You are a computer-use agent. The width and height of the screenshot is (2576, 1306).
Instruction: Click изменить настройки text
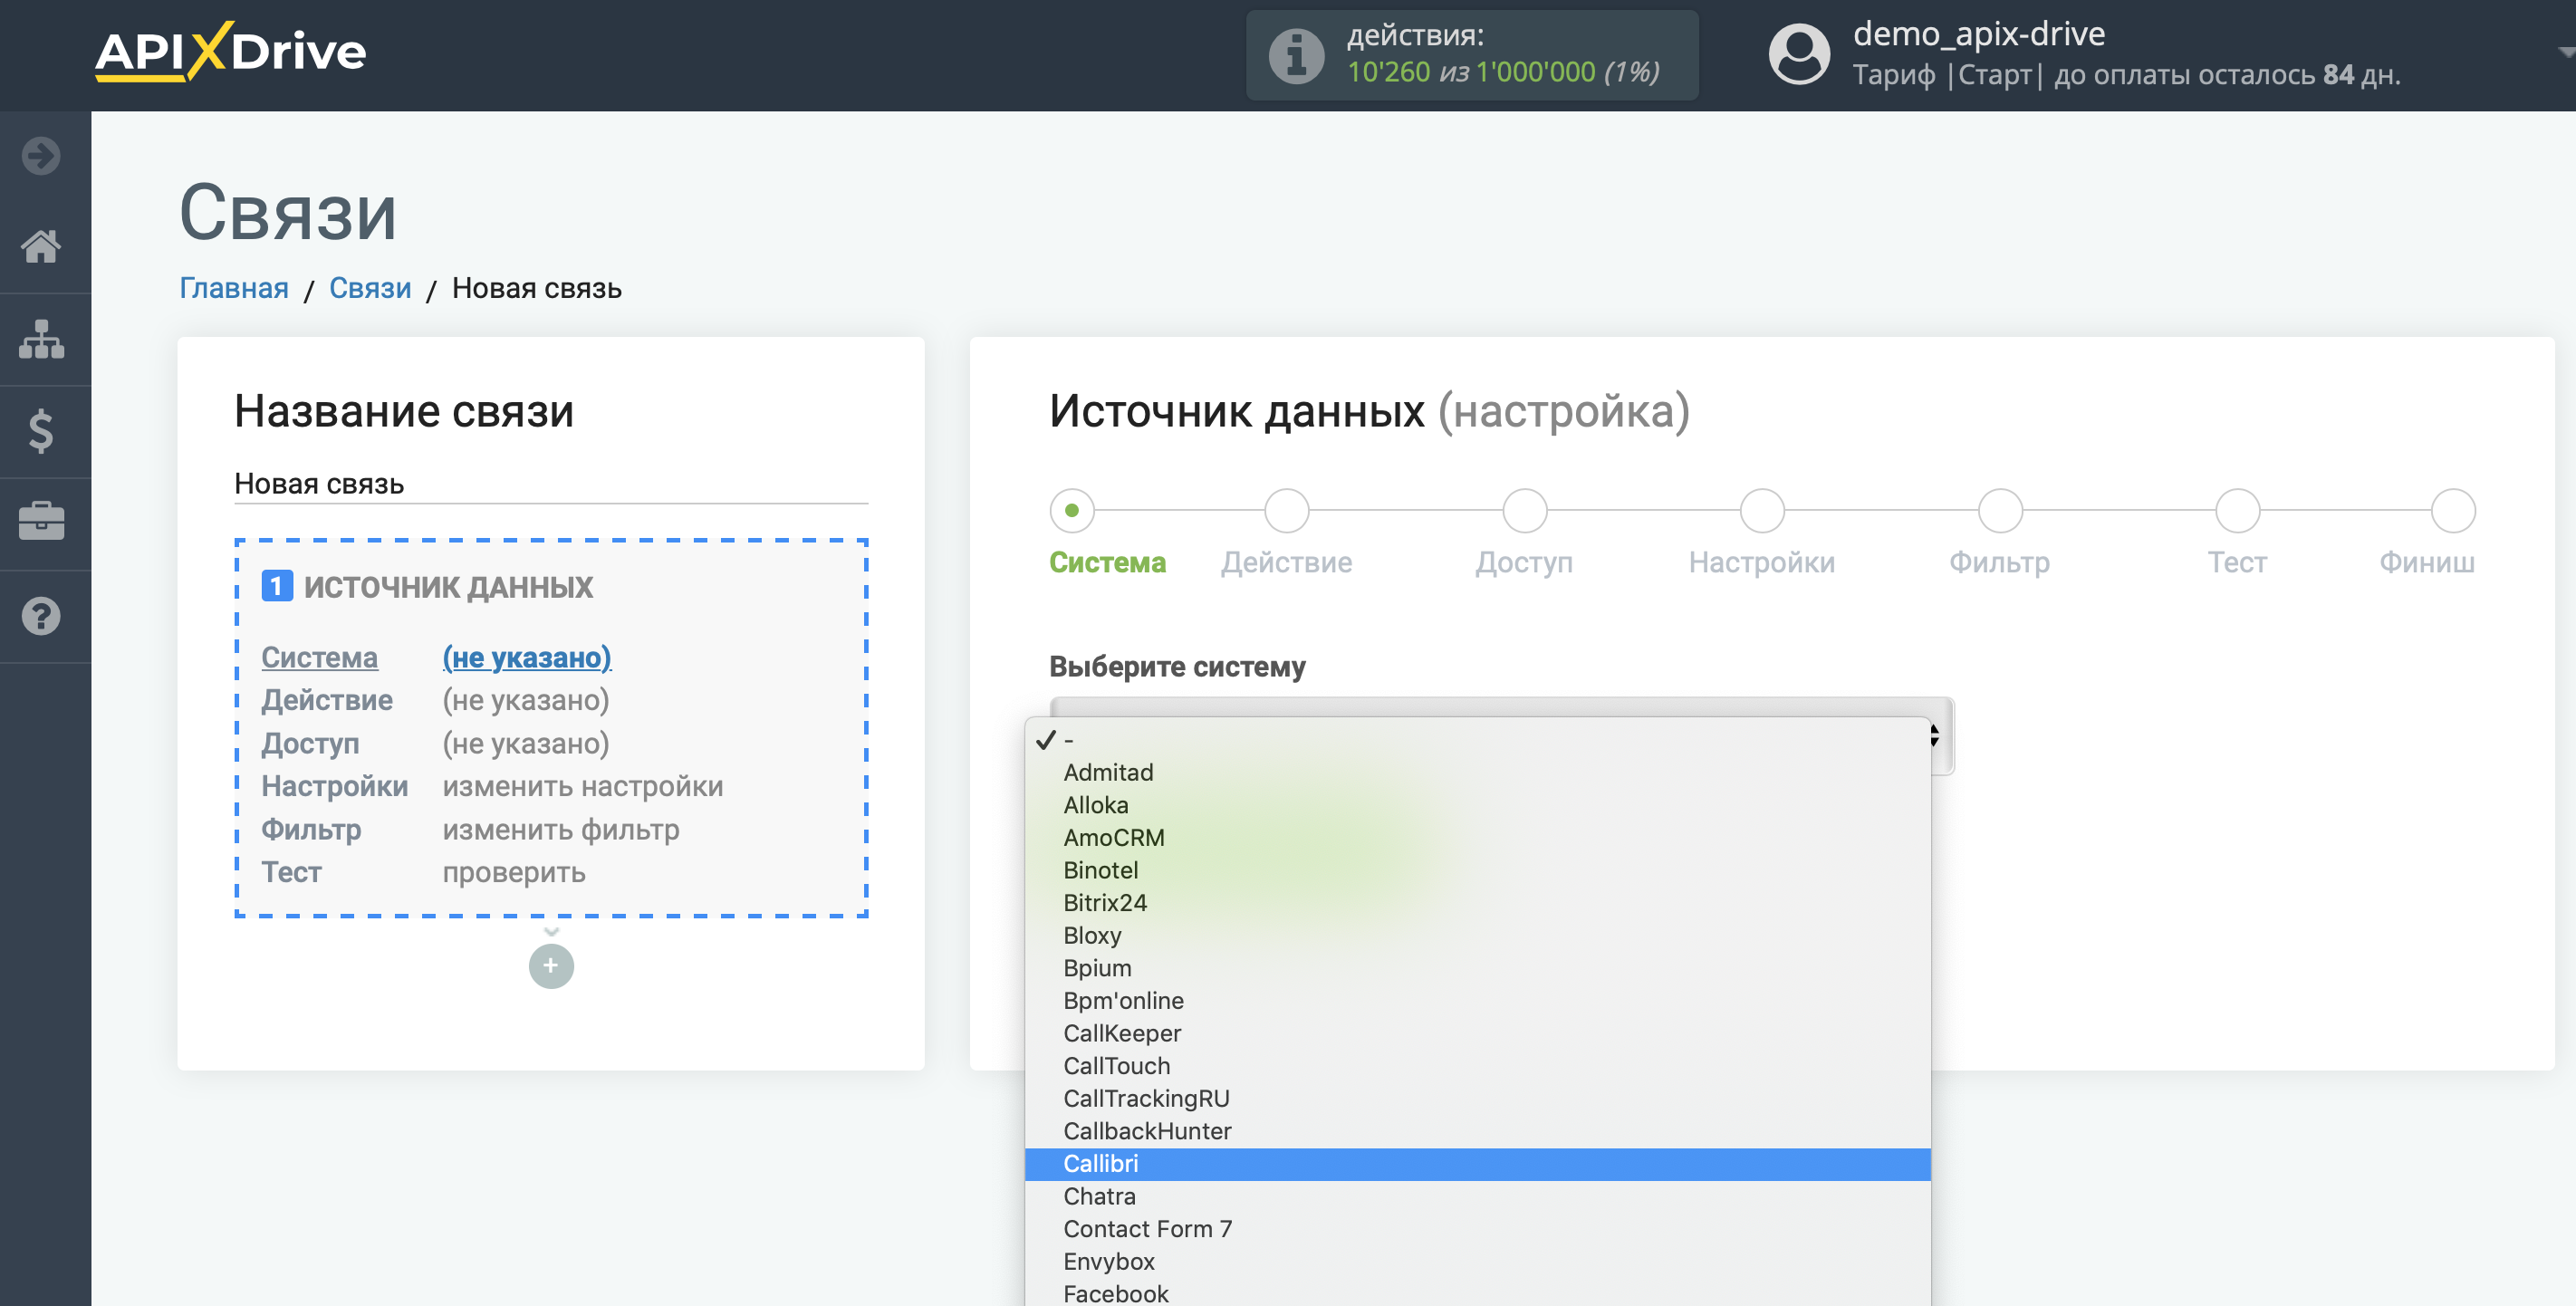583,786
